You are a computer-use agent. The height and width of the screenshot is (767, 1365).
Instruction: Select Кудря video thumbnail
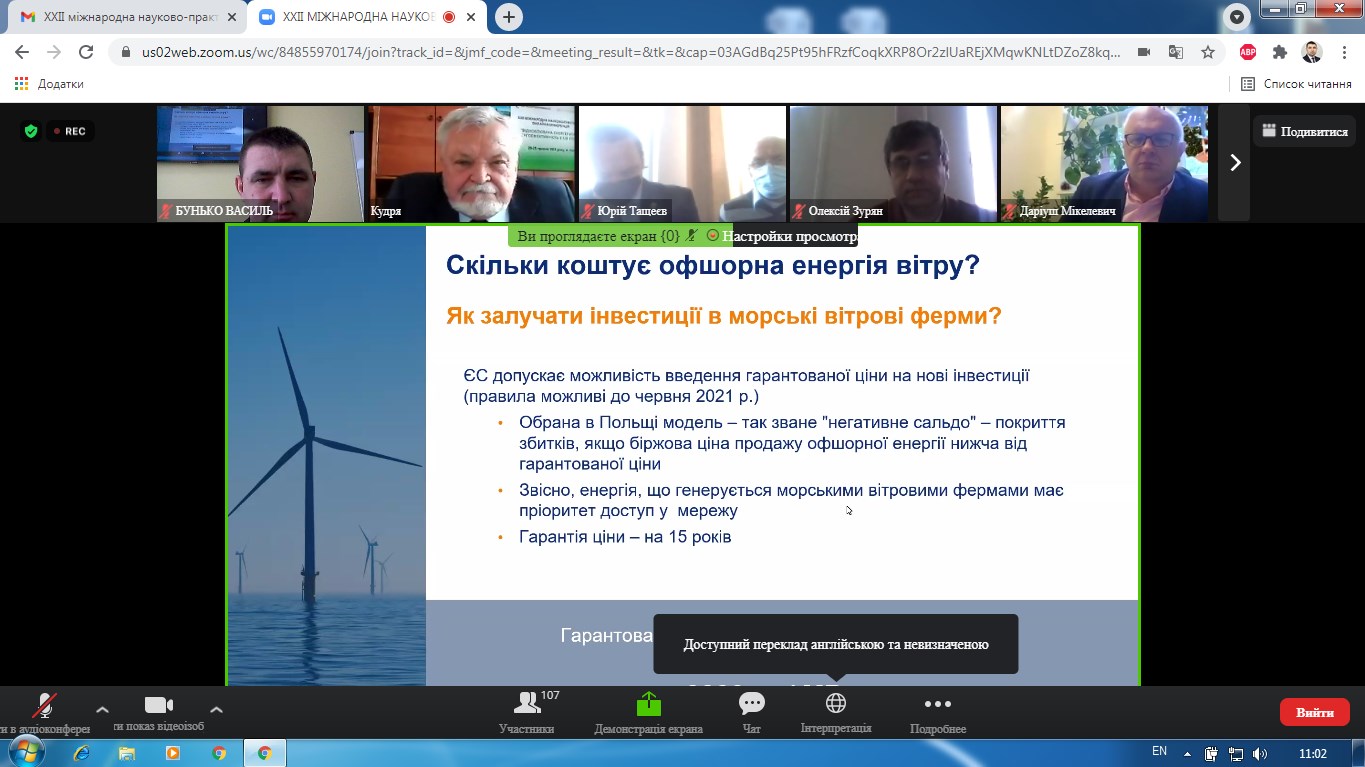[471, 163]
